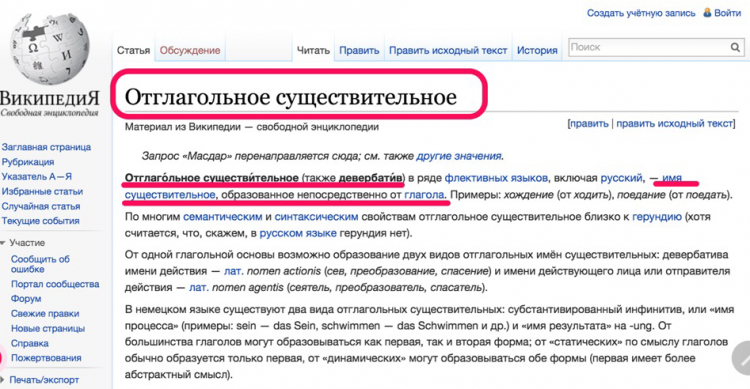Viewport: 750px width, 389px height.
Task: Click the bracketed править section link
Action: pos(589,123)
